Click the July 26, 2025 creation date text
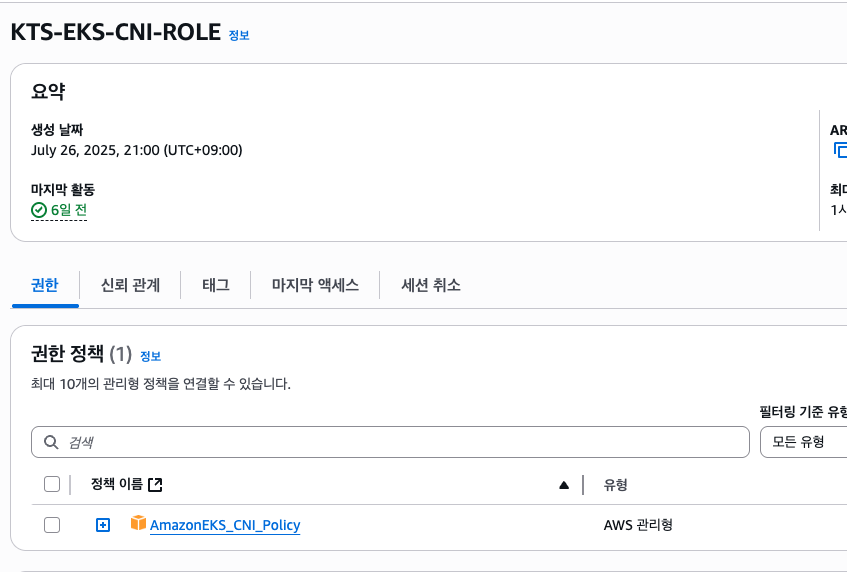This screenshot has height=572, width=847. point(137,150)
